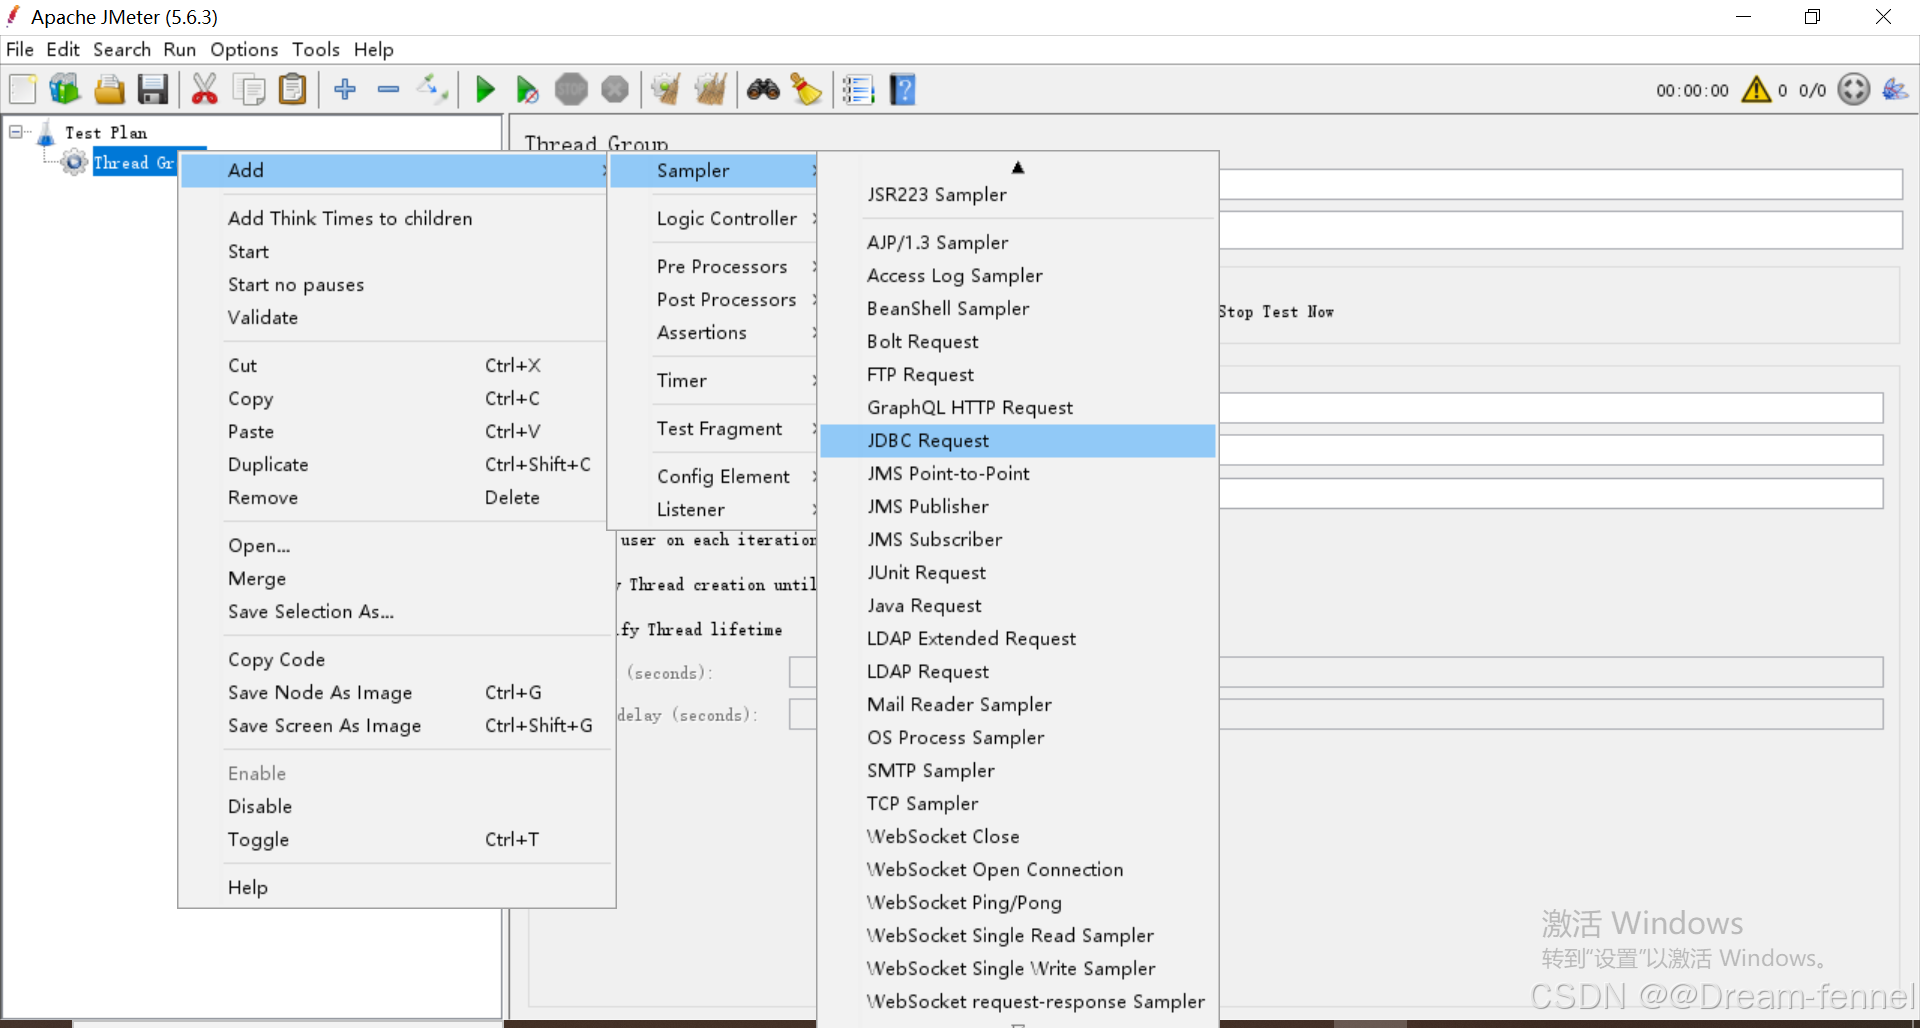The image size is (1920, 1028).
Task: Click the Reset search icon
Action: (806, 90)
